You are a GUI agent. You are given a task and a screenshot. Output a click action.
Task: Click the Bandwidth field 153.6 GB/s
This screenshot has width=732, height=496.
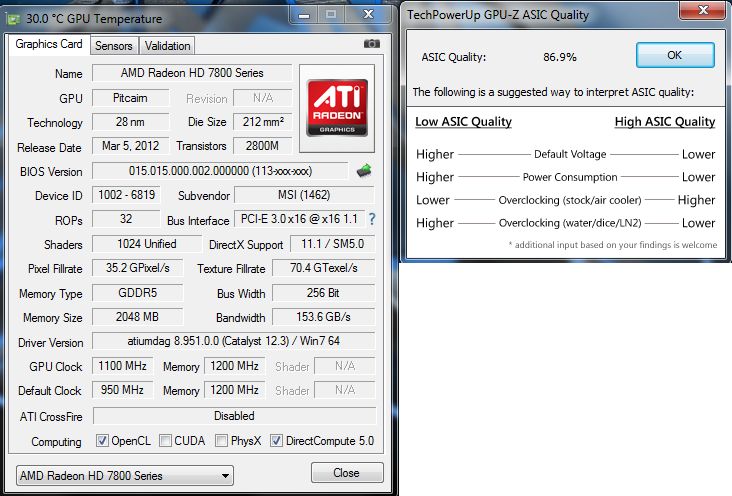click(324, 317)
